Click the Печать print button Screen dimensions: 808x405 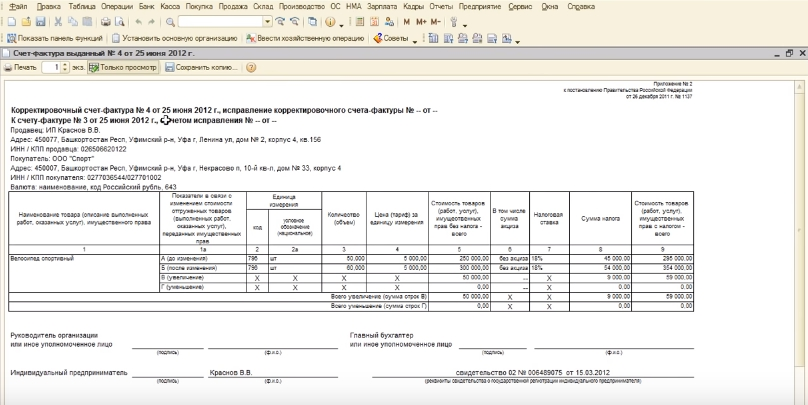[20, 67]
